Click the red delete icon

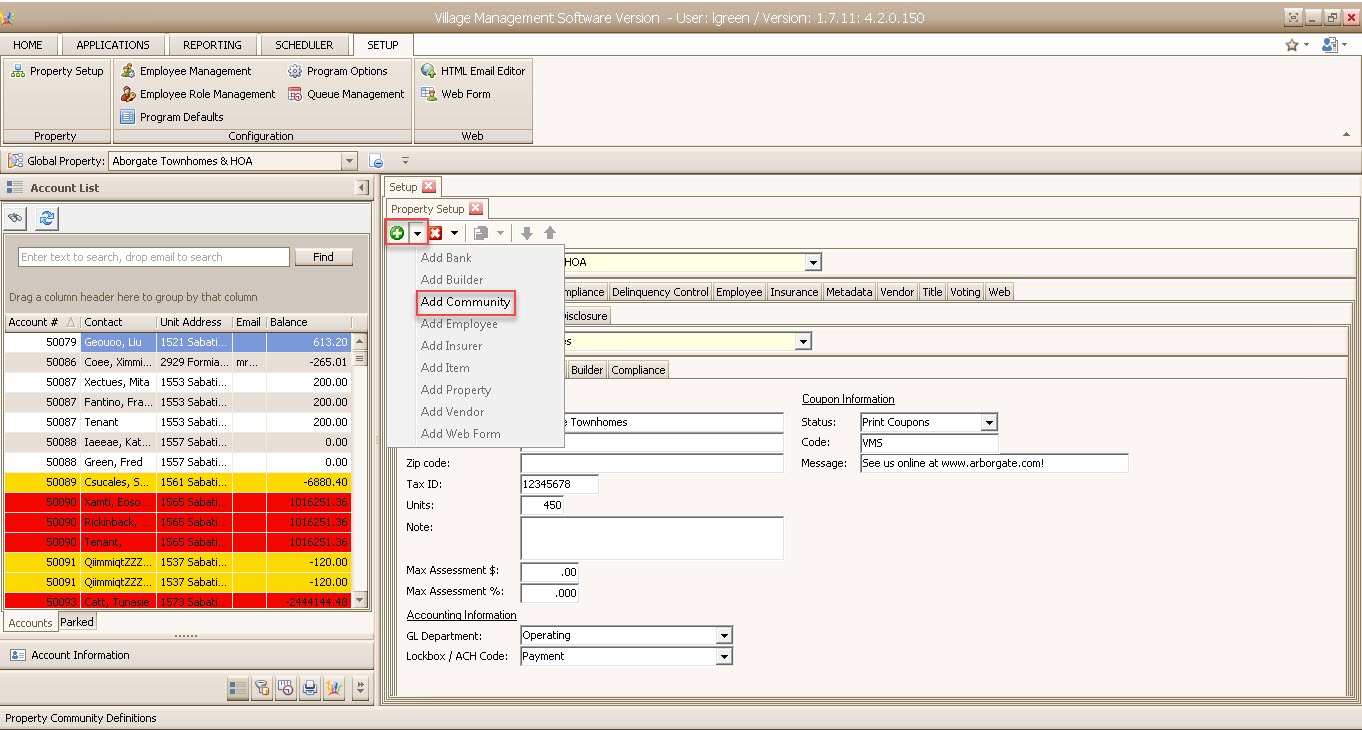pyautogui.click(x=436, y=233)
